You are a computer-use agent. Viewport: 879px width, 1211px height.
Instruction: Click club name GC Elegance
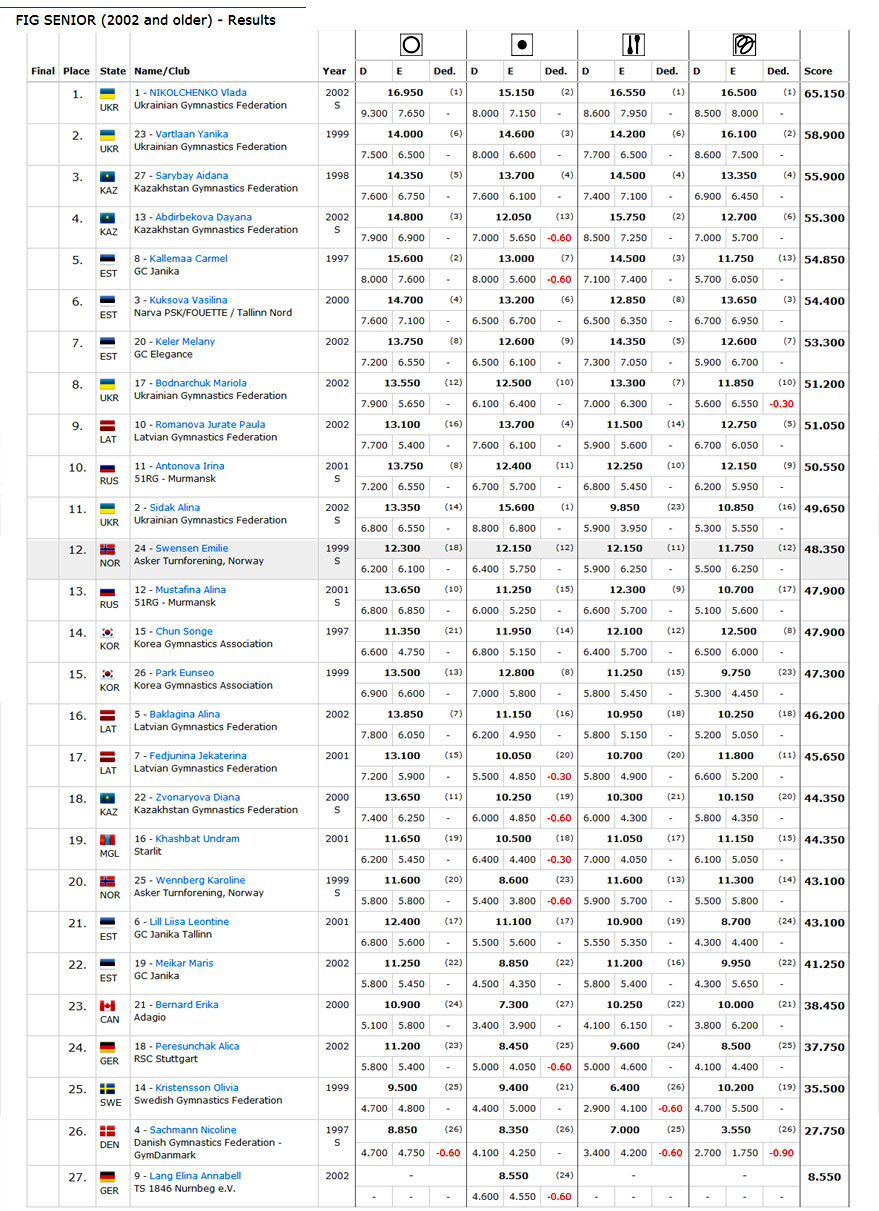click(x=163, y=354)
